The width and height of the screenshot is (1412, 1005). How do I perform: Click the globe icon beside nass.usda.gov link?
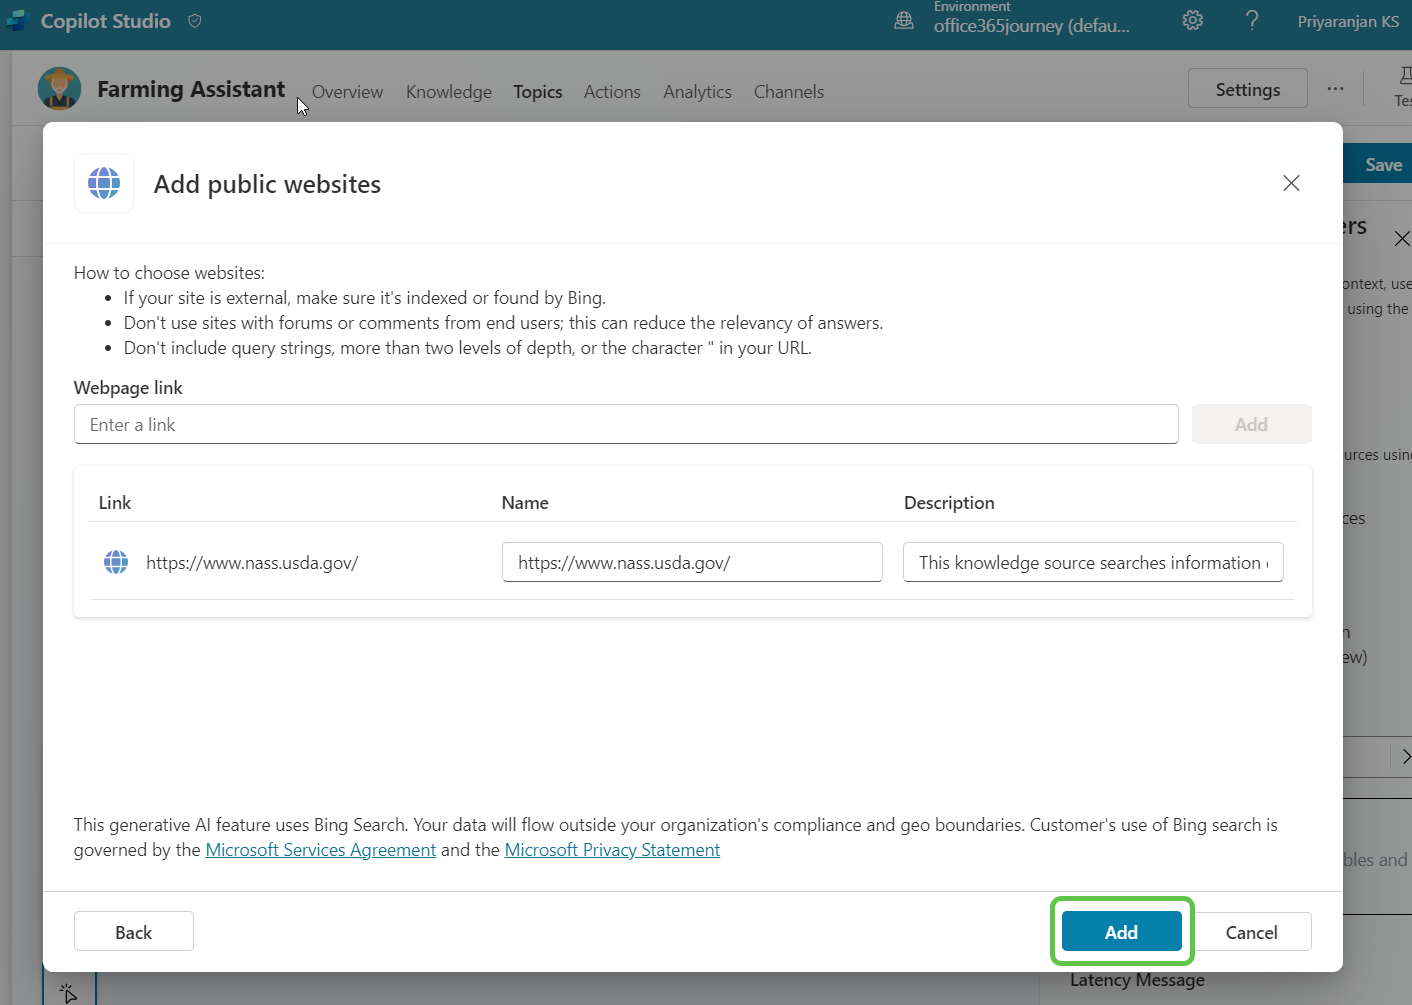tap(116, 562)
